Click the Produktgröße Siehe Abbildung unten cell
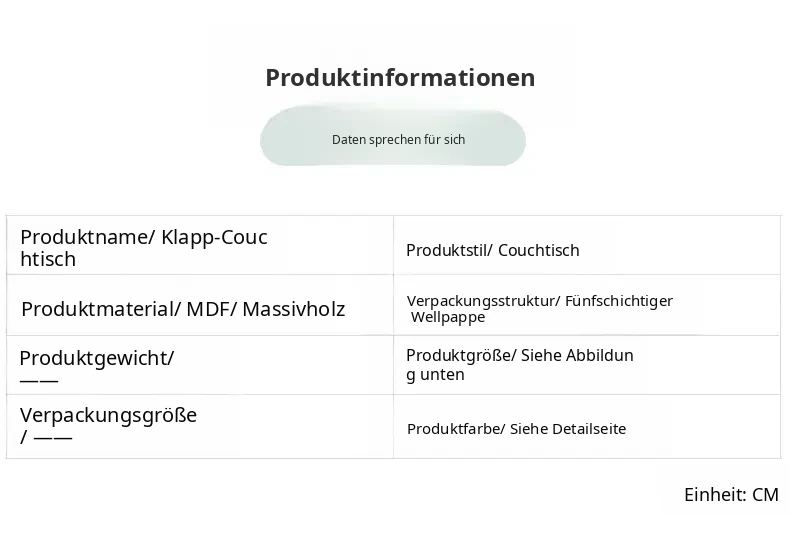 click(587, 365)
